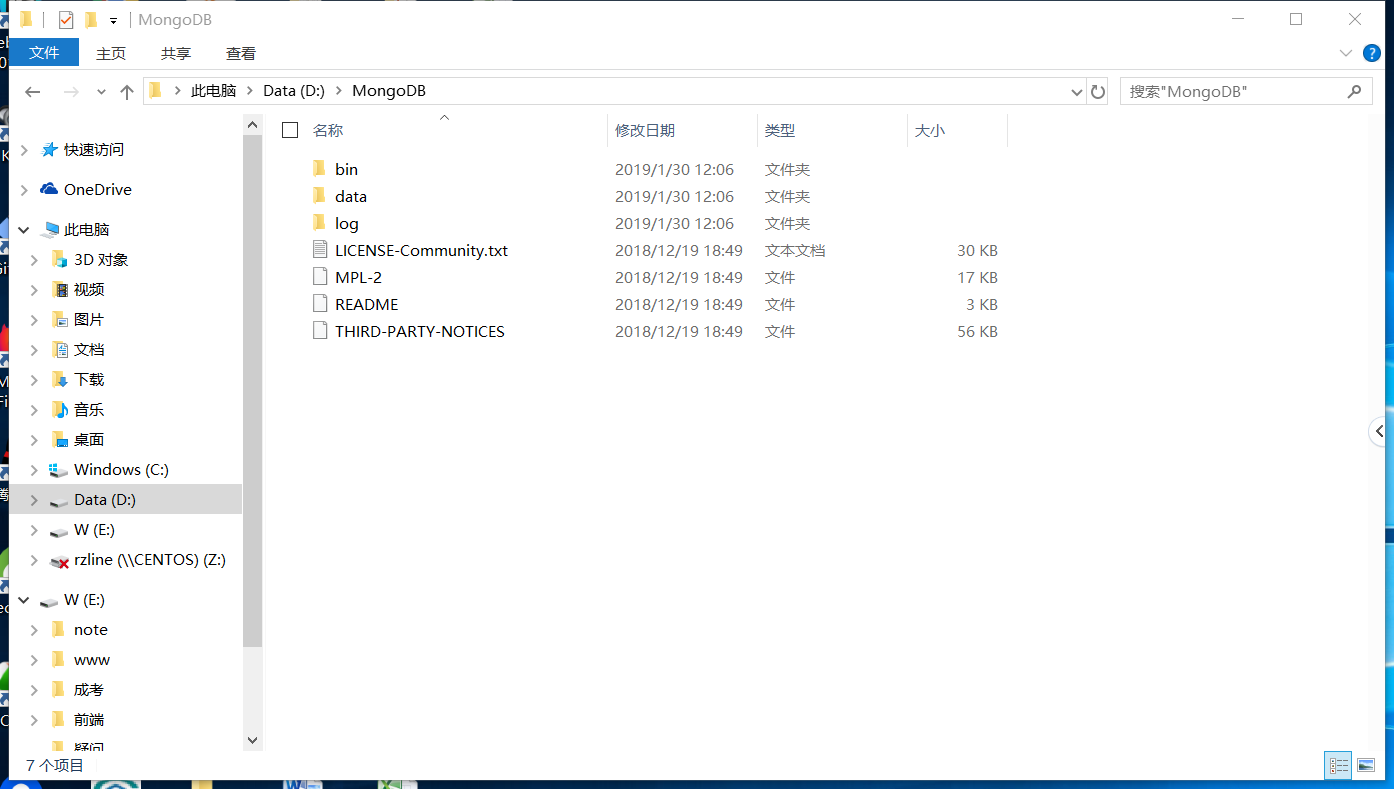Sort by 类型 column header

(780, 130)
